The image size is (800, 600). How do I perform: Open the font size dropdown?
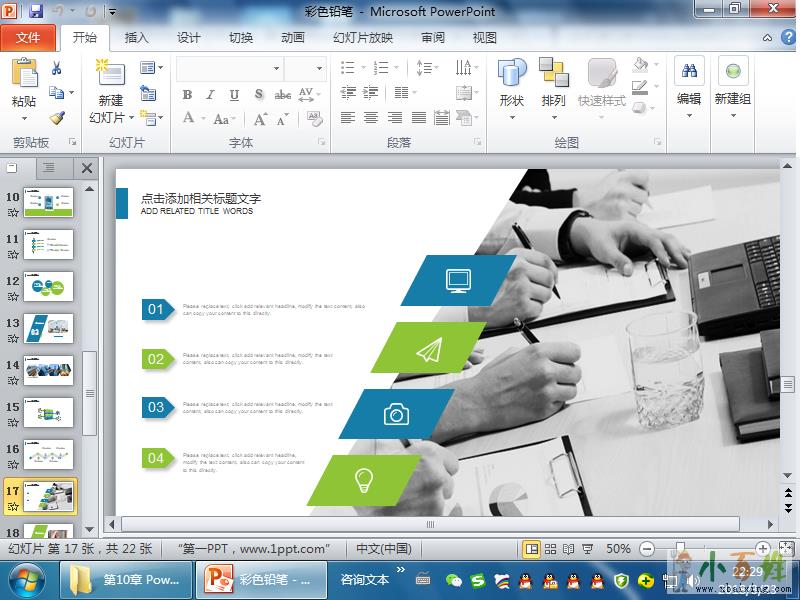[x=320, y=68]
